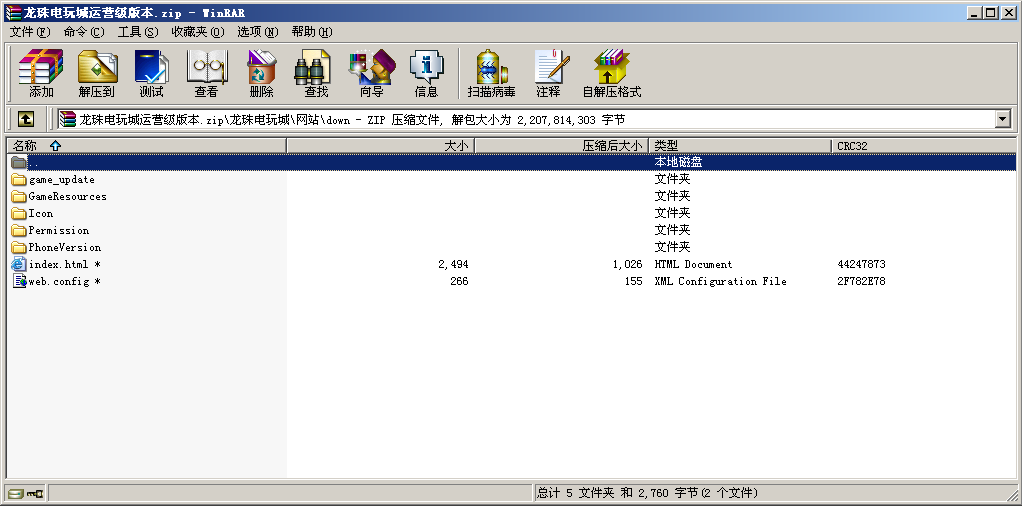Click the 解压到 (Extract To) toolbar icon
1022x506 pixels.
click(97, 74)
